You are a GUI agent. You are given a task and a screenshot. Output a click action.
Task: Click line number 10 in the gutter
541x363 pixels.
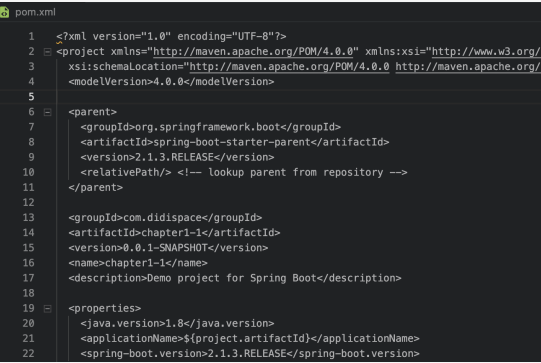(29, 172)
